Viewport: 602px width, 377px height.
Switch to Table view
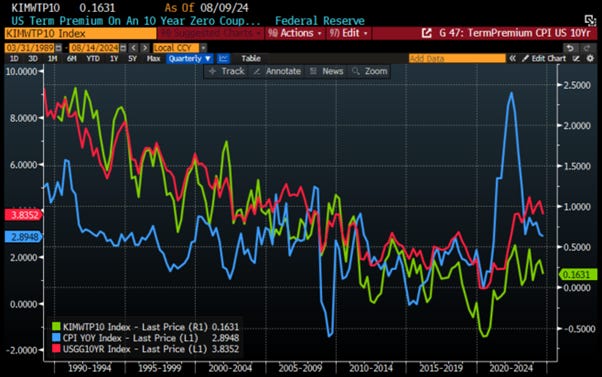pos(251,58)
